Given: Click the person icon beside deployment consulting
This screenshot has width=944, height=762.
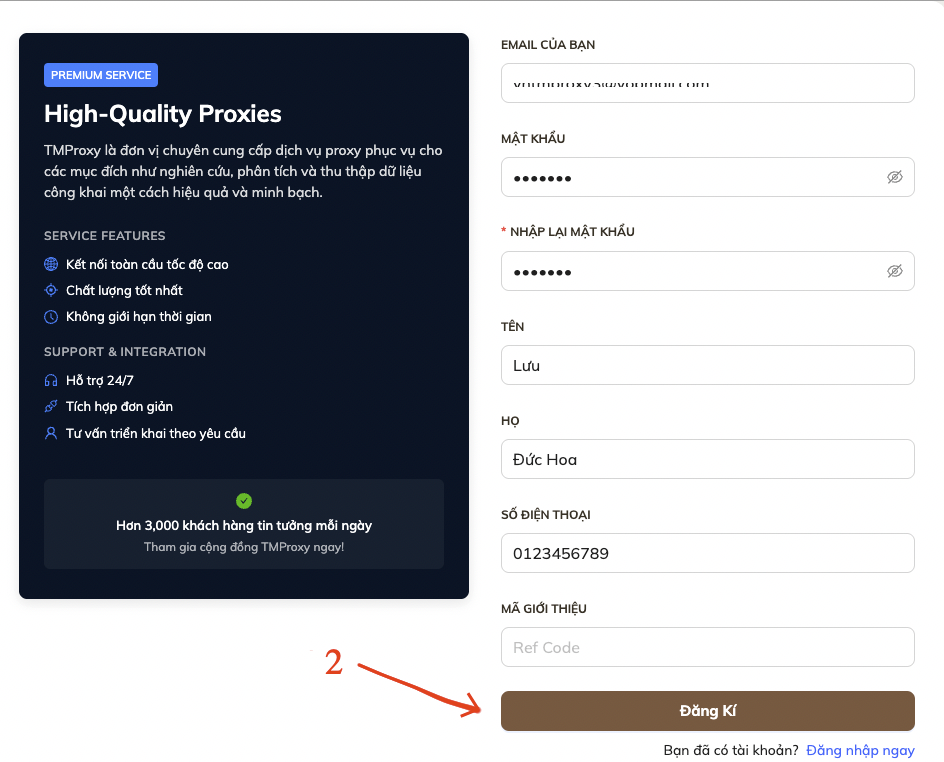Looking at the screenshot, I should pos(52,434).
